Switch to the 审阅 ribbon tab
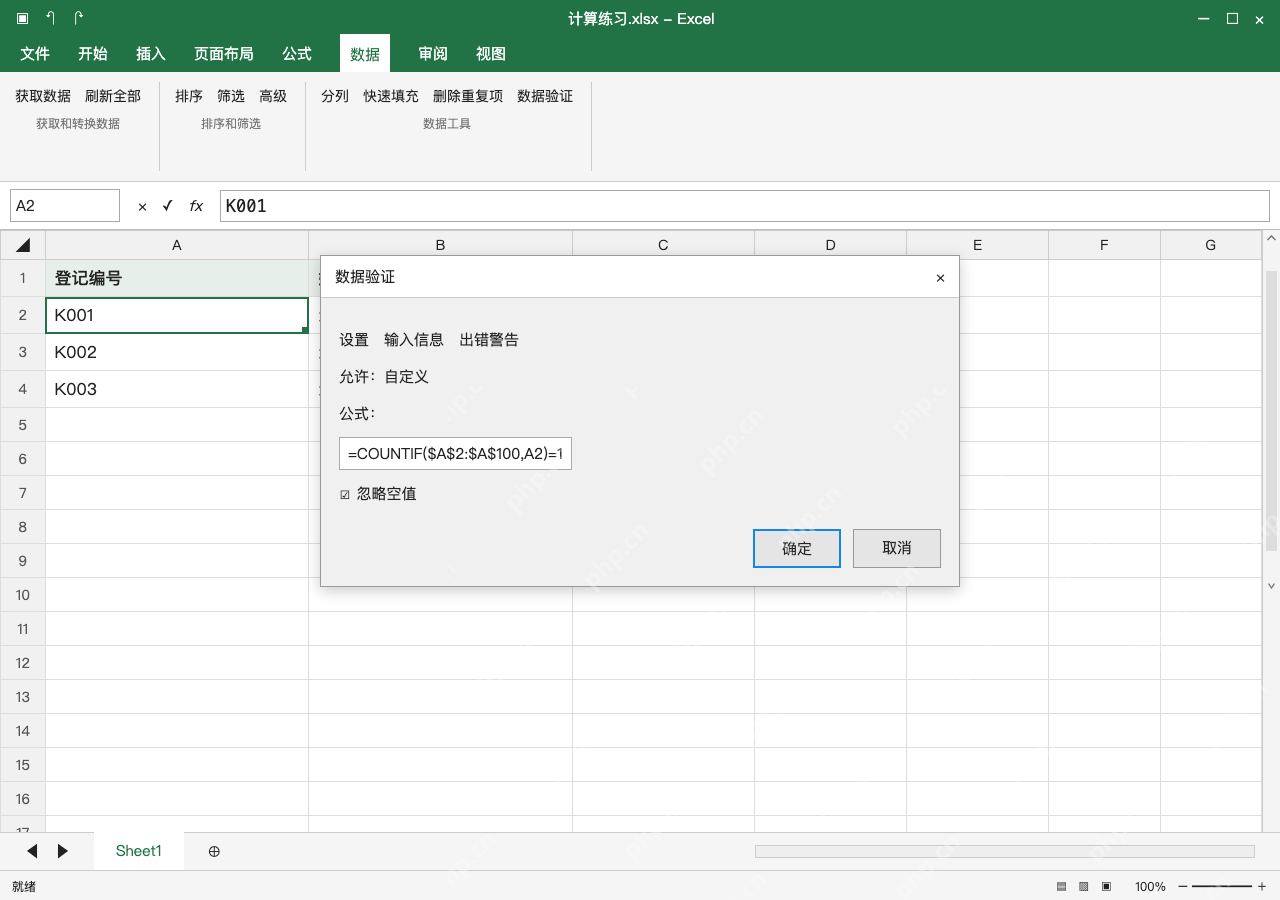The image size is (1280, 900). point(433,54)
